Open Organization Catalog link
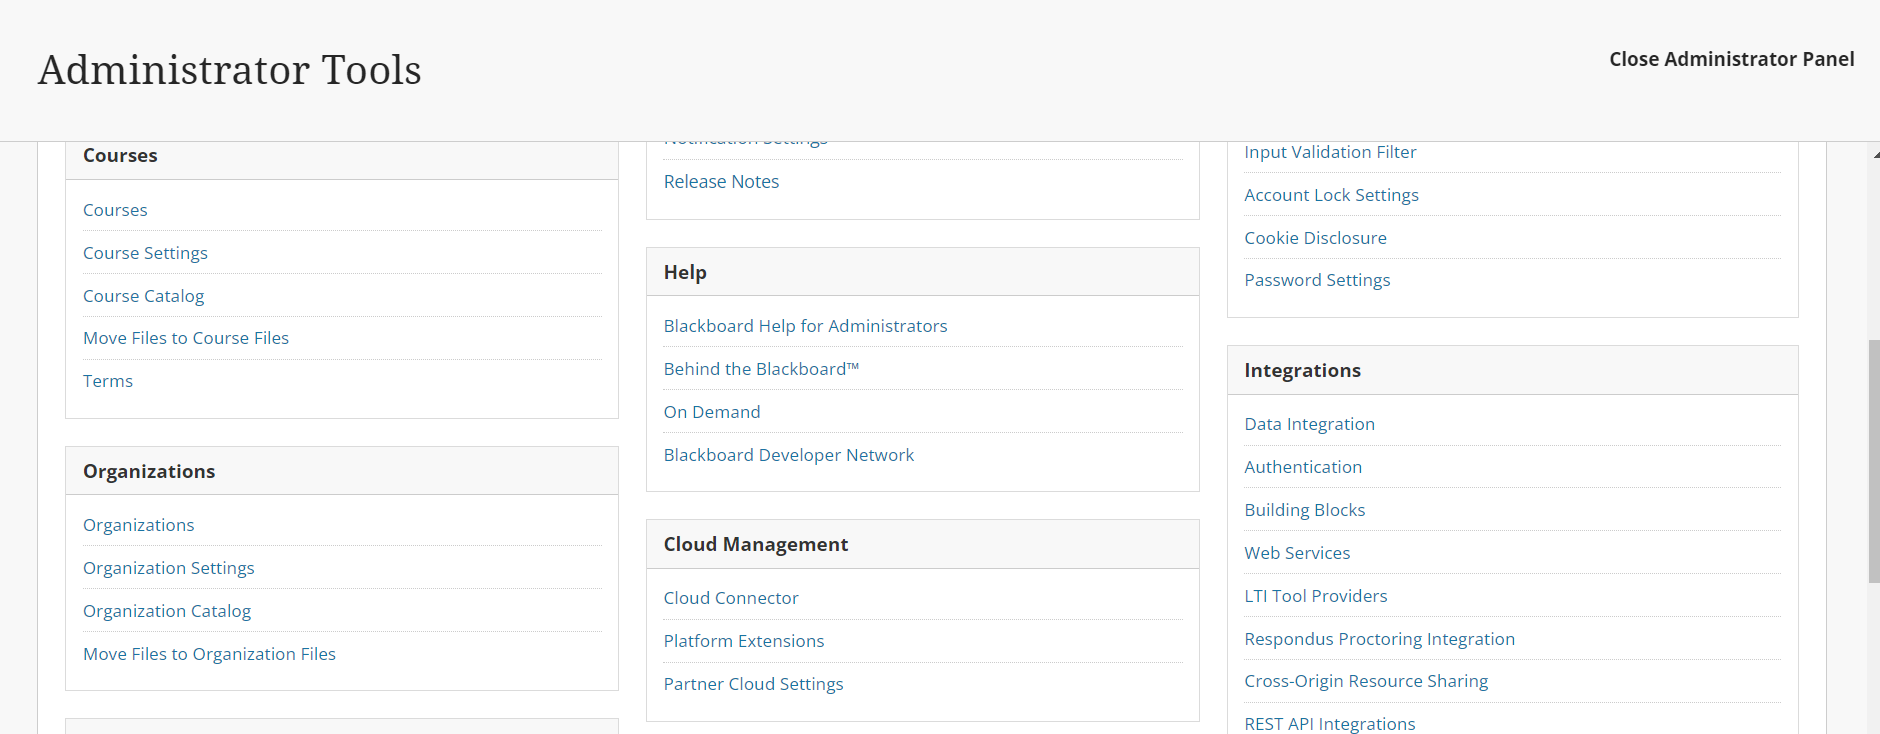Viewport: 1880px width, 734px height. (x=167, y=611)
